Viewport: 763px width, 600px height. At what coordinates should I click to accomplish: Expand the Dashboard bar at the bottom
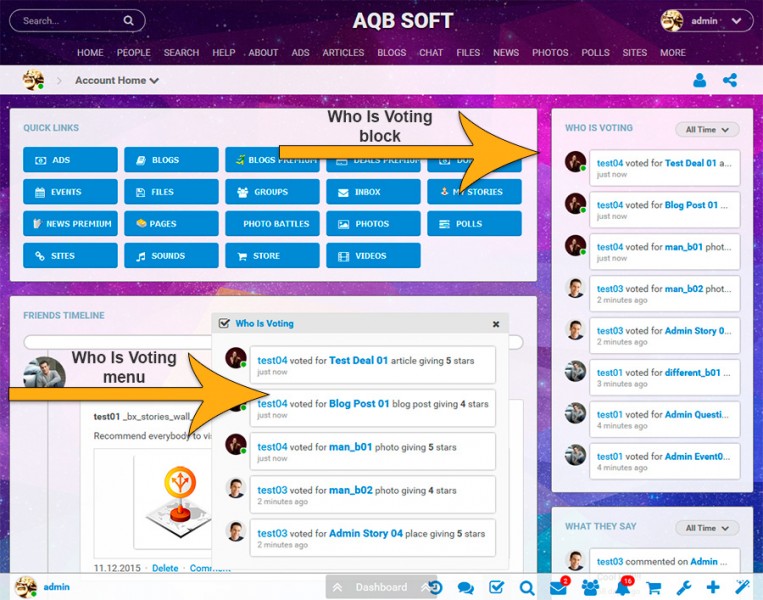(x=381, y=587)
